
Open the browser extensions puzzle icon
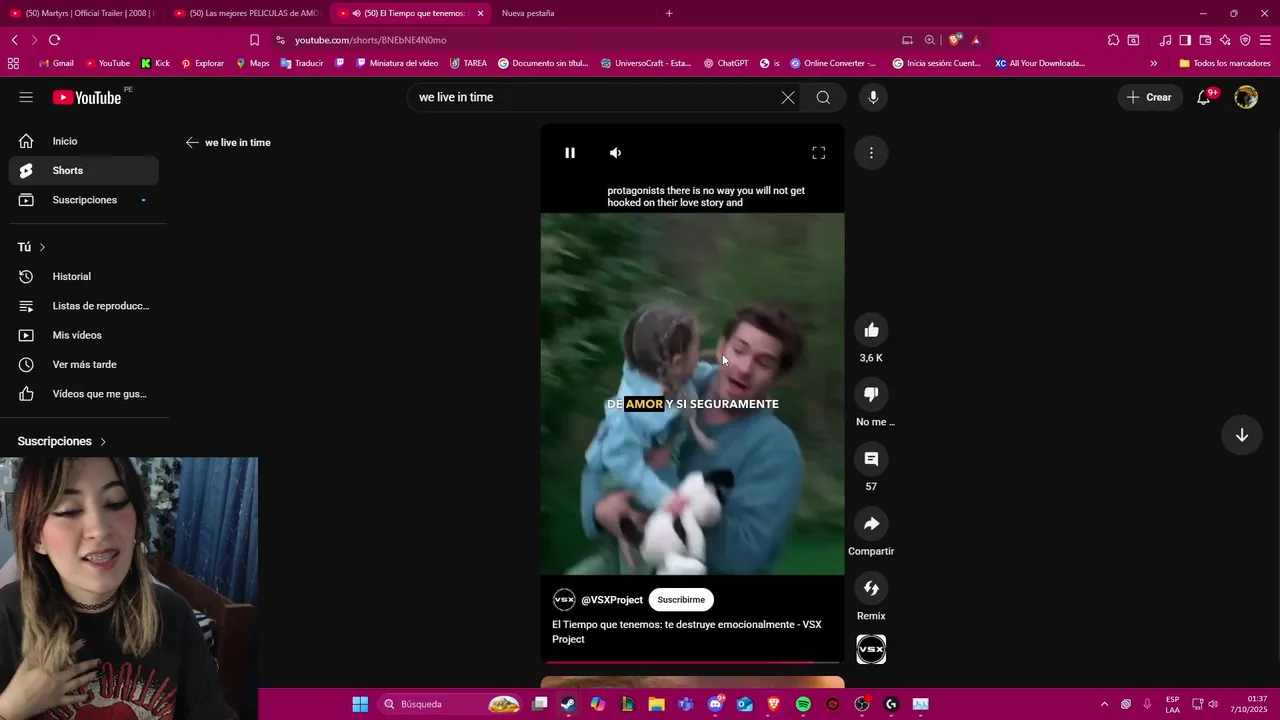[x=1113, y=40]
